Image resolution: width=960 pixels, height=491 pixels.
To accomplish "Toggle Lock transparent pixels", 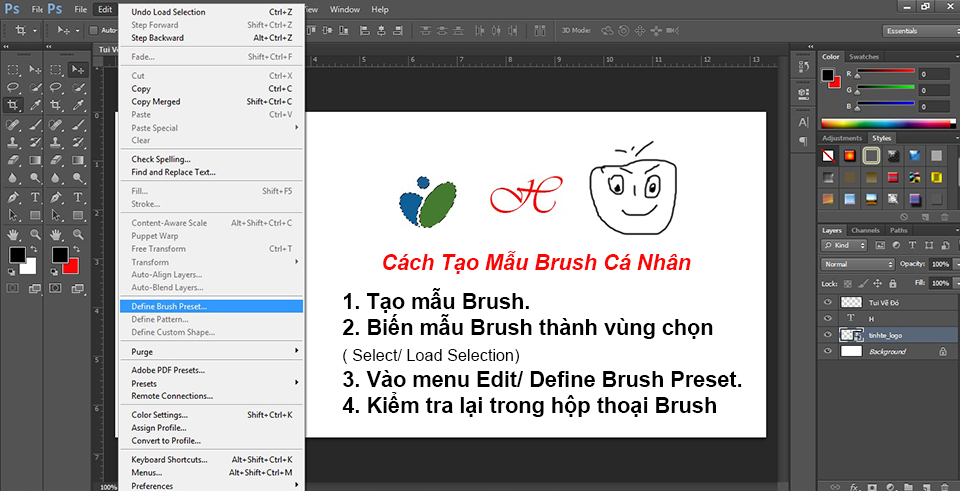I will (847, 284).
